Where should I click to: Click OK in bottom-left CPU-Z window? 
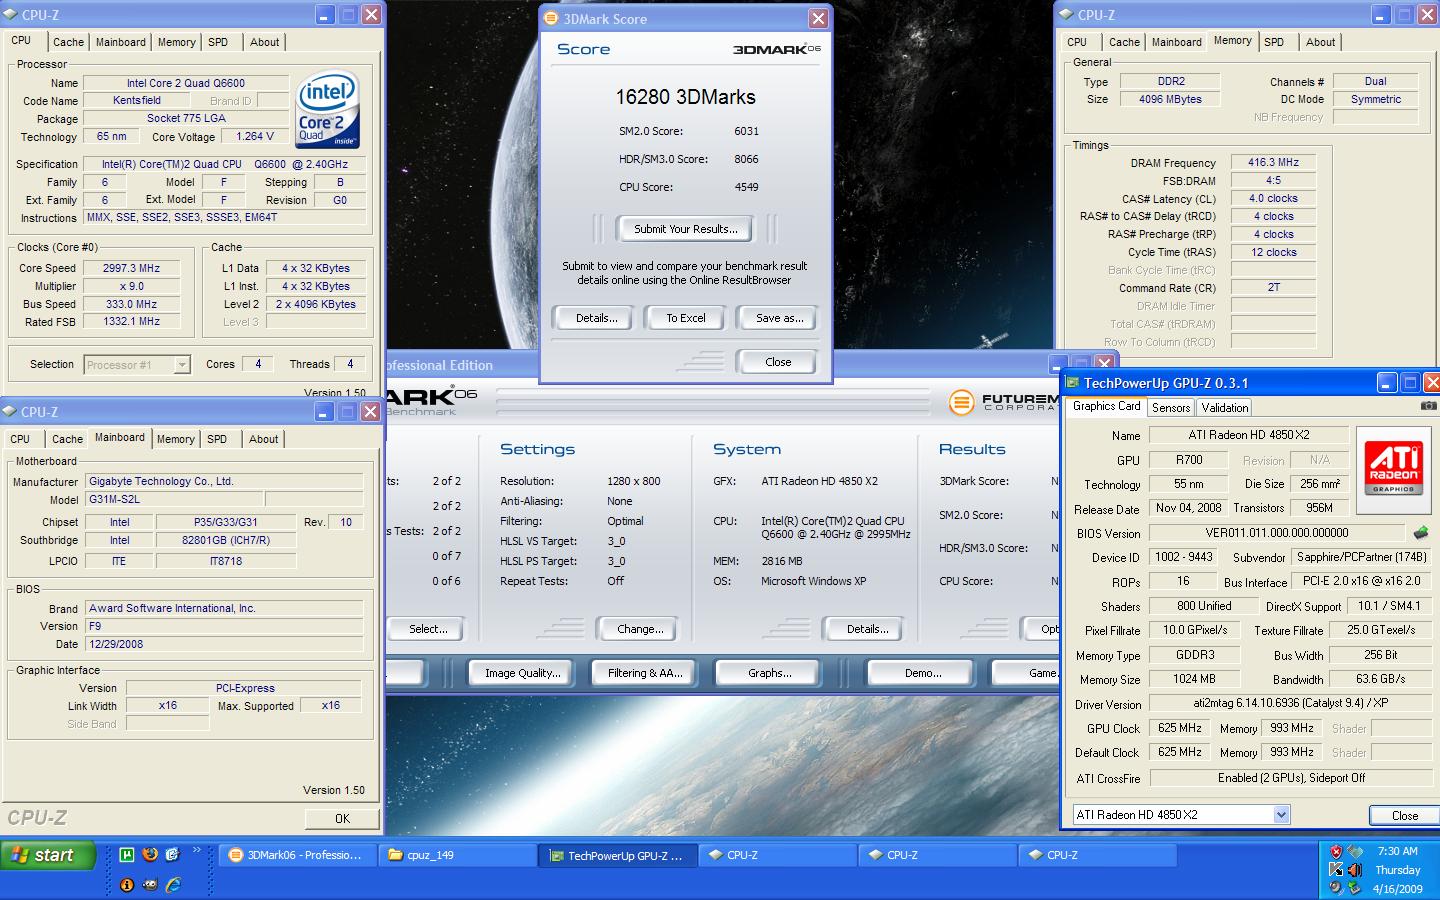point(342,818)
